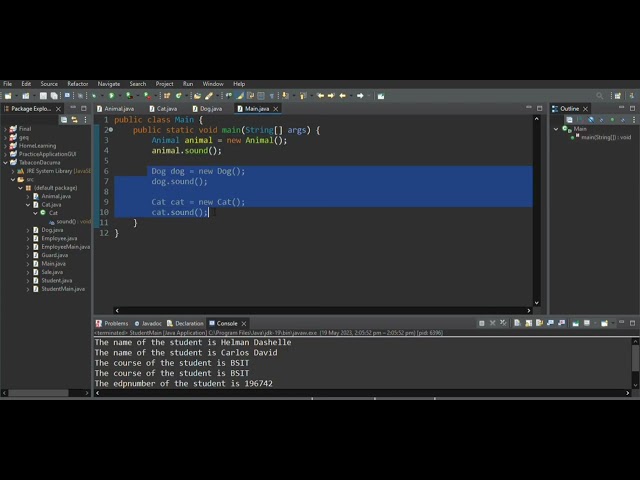
Task: Switch to the Declaration tab
Action: [x=185, y=323]
